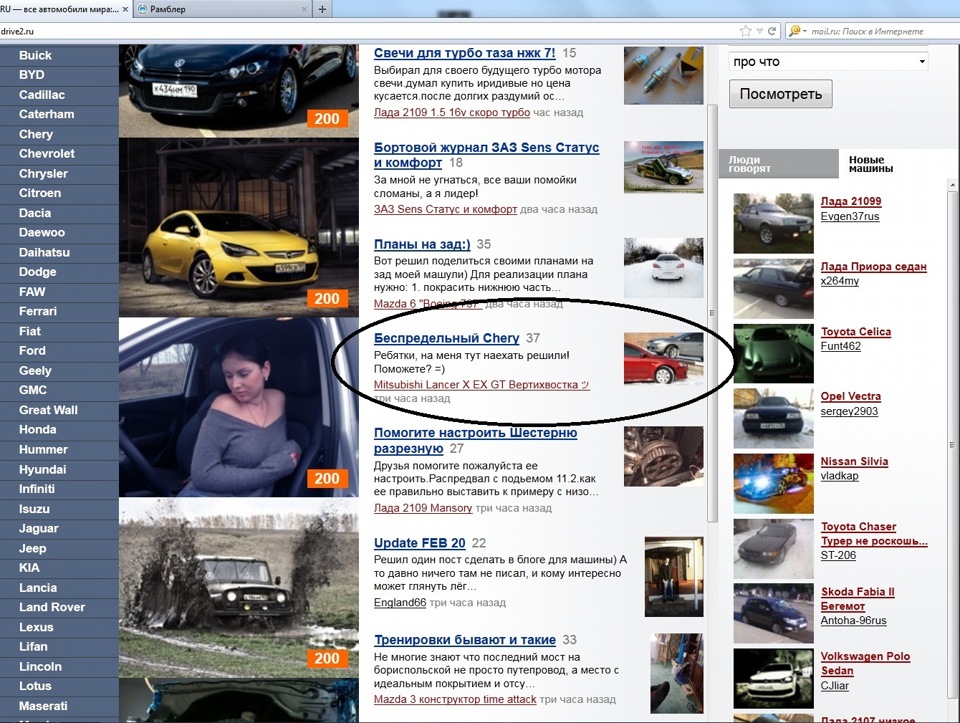Open 'Toyota Celica' new car link
The height and width of the screenshot is (723, 960).
pyautogui.click(x=856, y=332)
